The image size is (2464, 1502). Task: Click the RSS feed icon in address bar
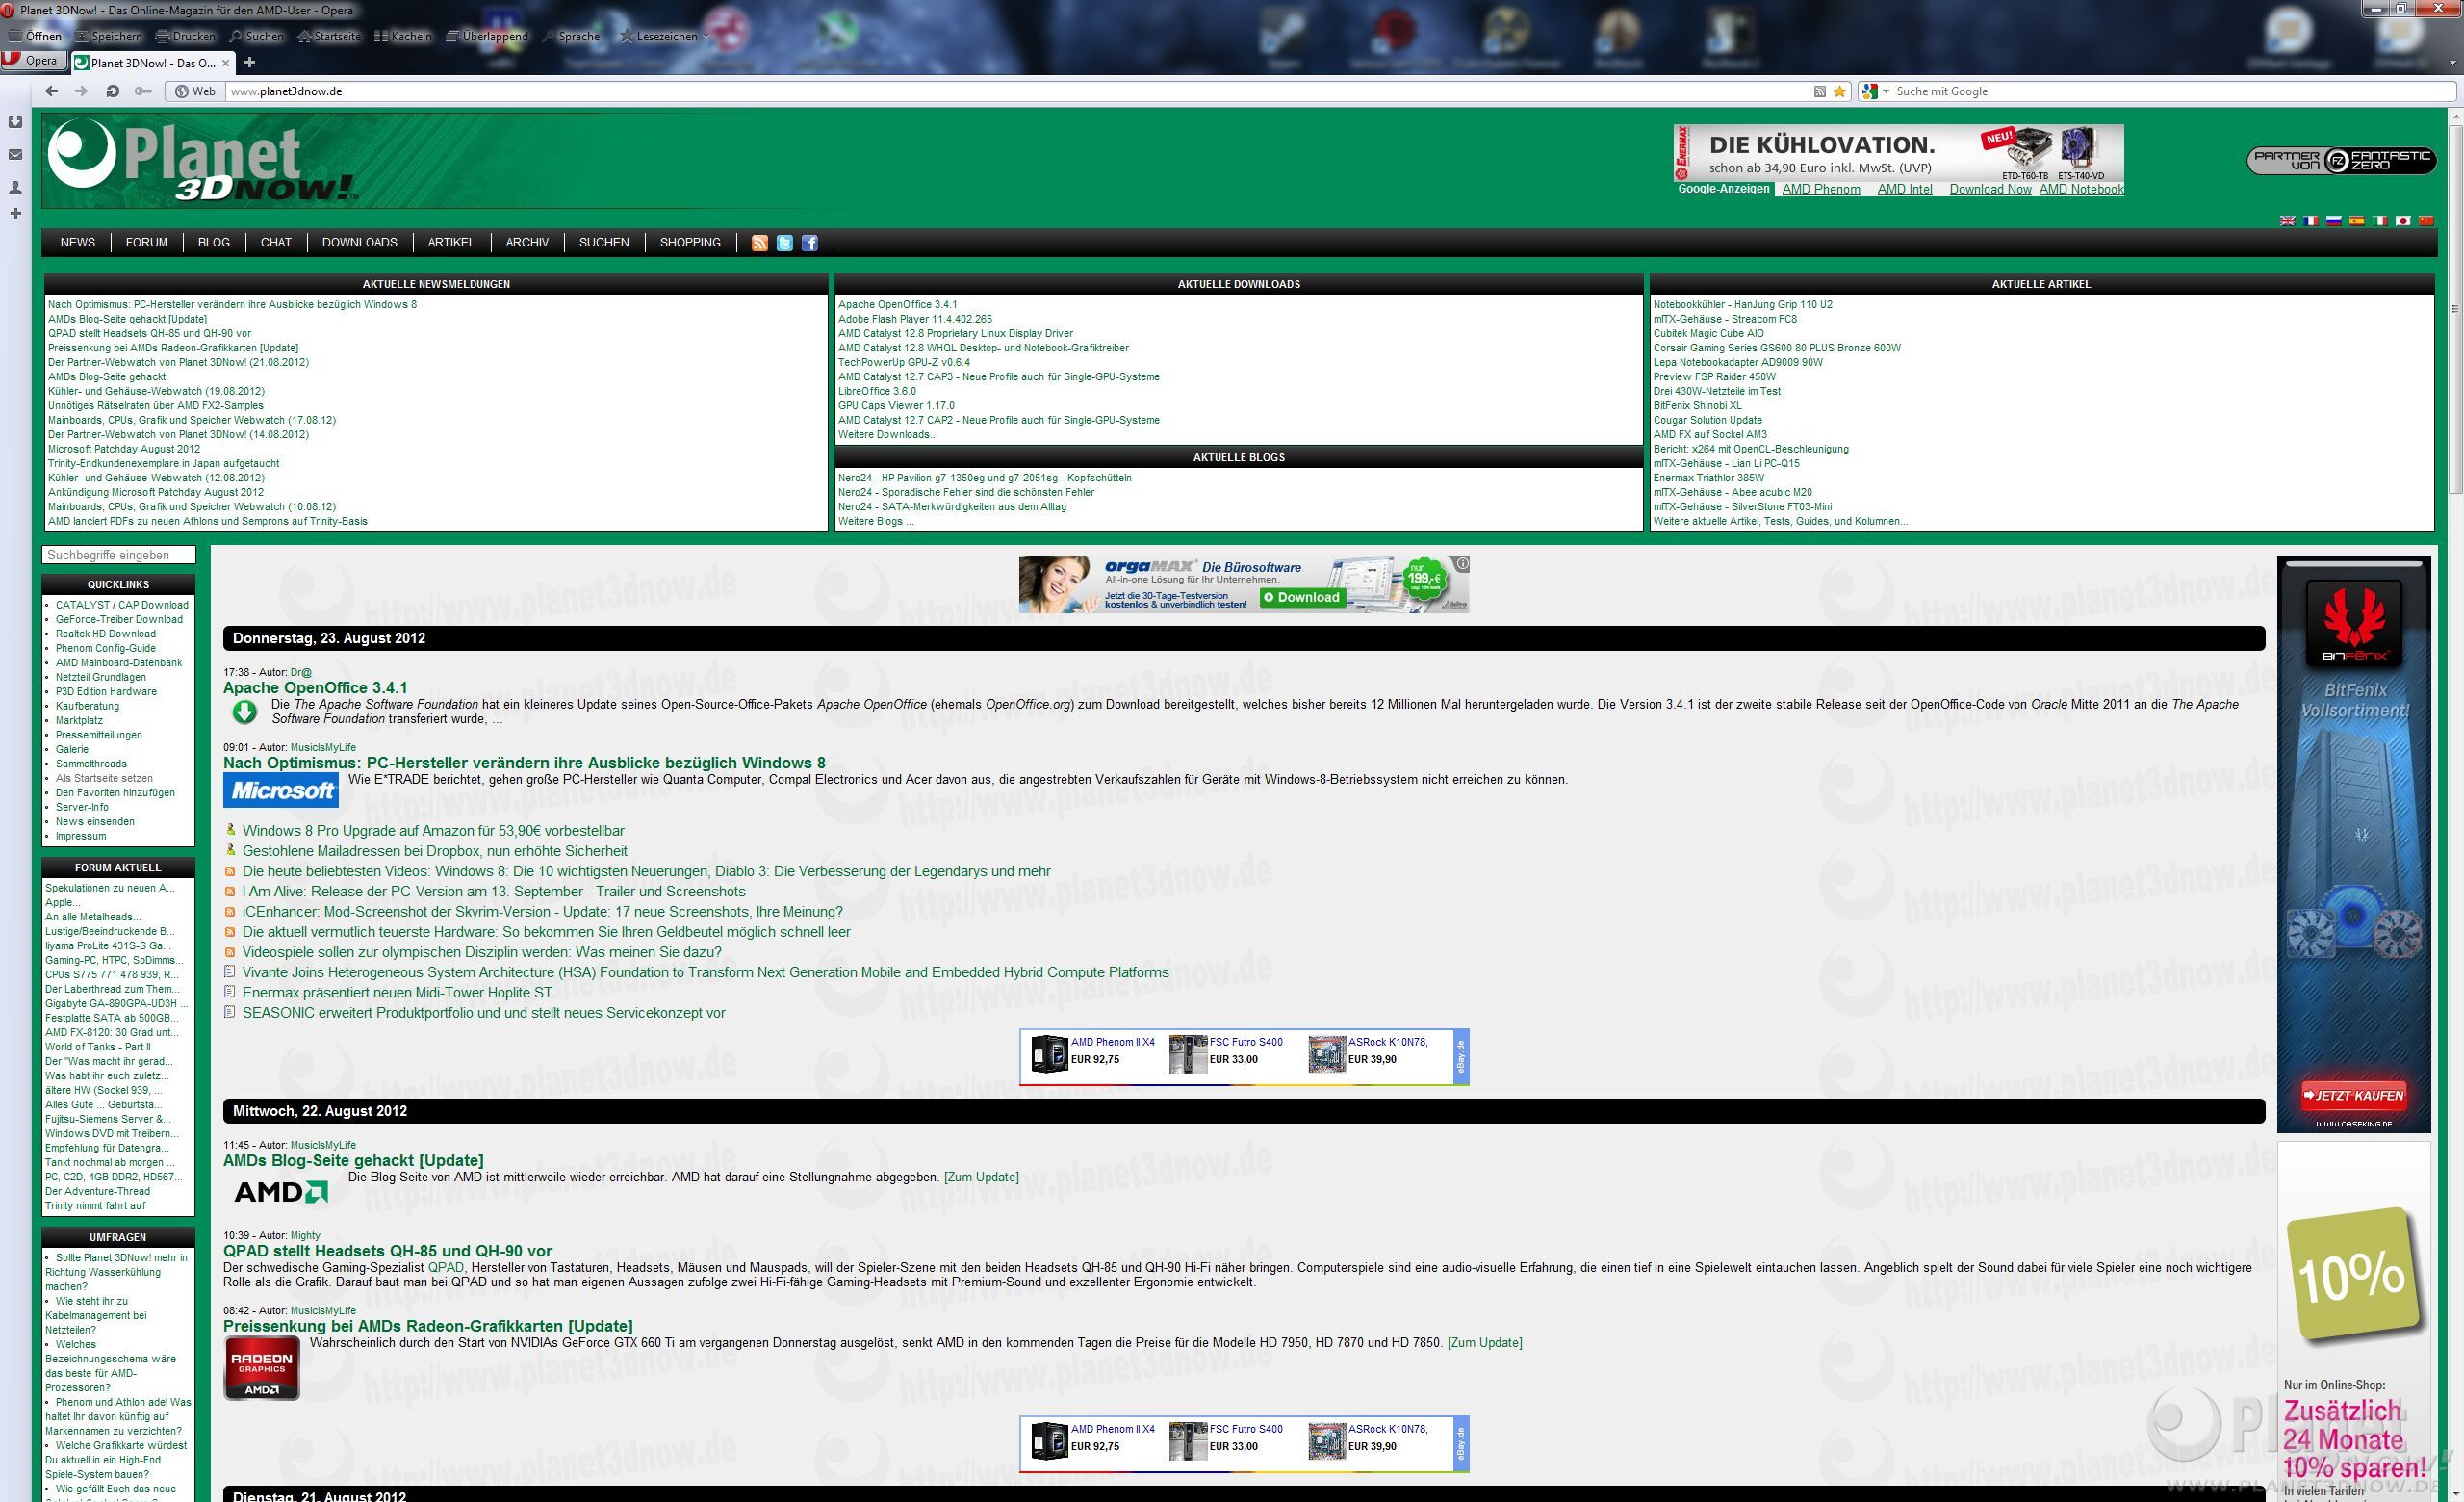click(x=1820, y=91)
